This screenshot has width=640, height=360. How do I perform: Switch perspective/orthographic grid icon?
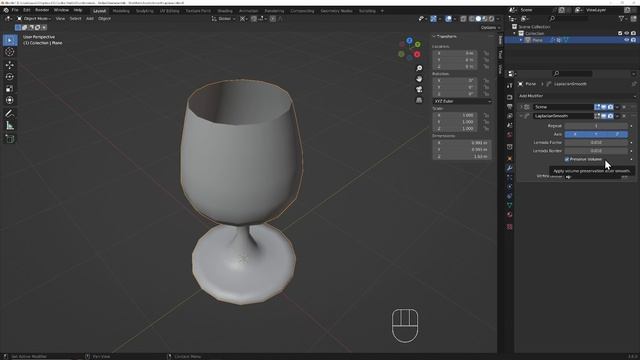tap(419, 100)
